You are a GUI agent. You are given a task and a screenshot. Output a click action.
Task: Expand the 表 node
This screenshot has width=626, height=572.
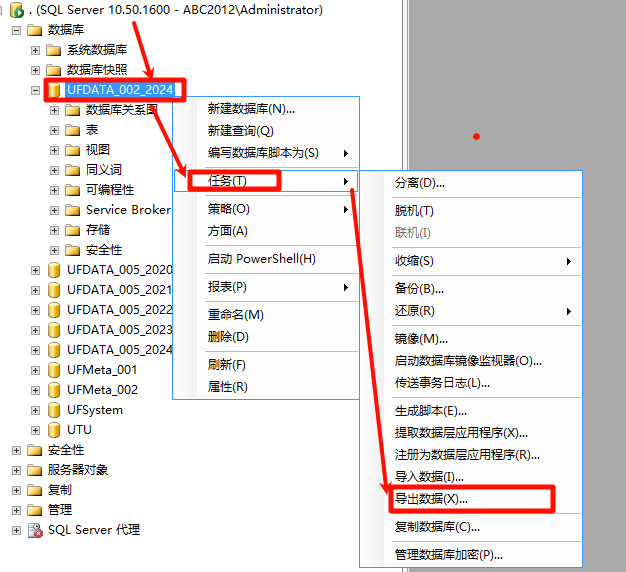coord(54,130)
